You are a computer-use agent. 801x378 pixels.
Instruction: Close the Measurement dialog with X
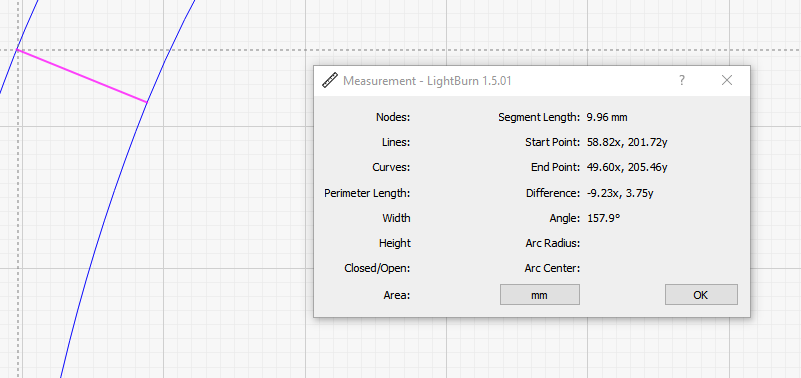click(727, 80)
